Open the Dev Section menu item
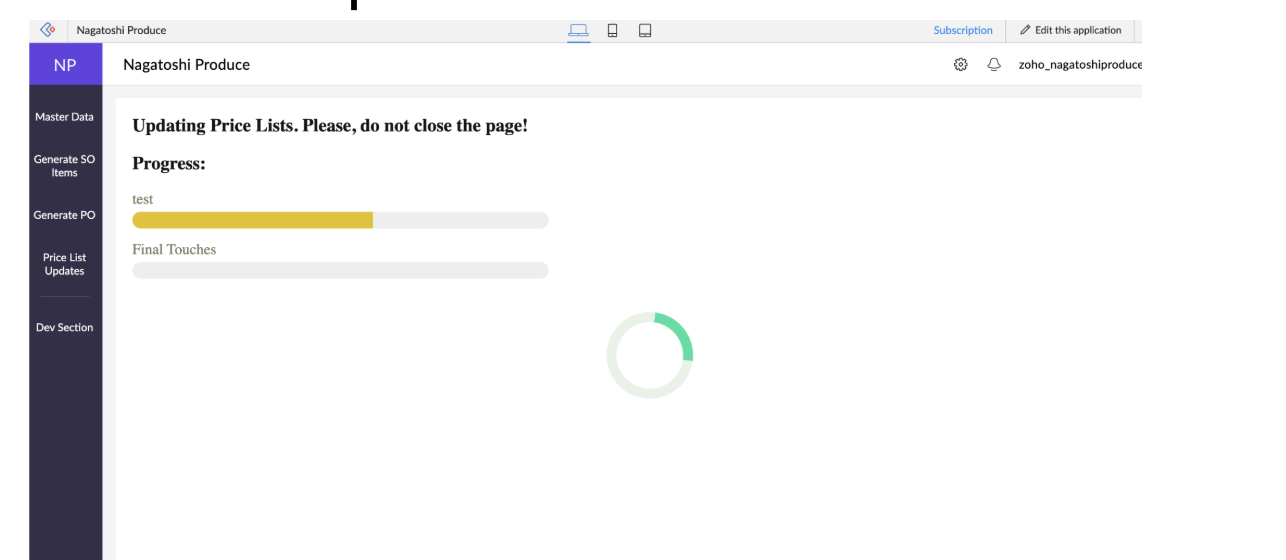The width and height of the screenshot is (1286, 560). [x=65, y=327]
